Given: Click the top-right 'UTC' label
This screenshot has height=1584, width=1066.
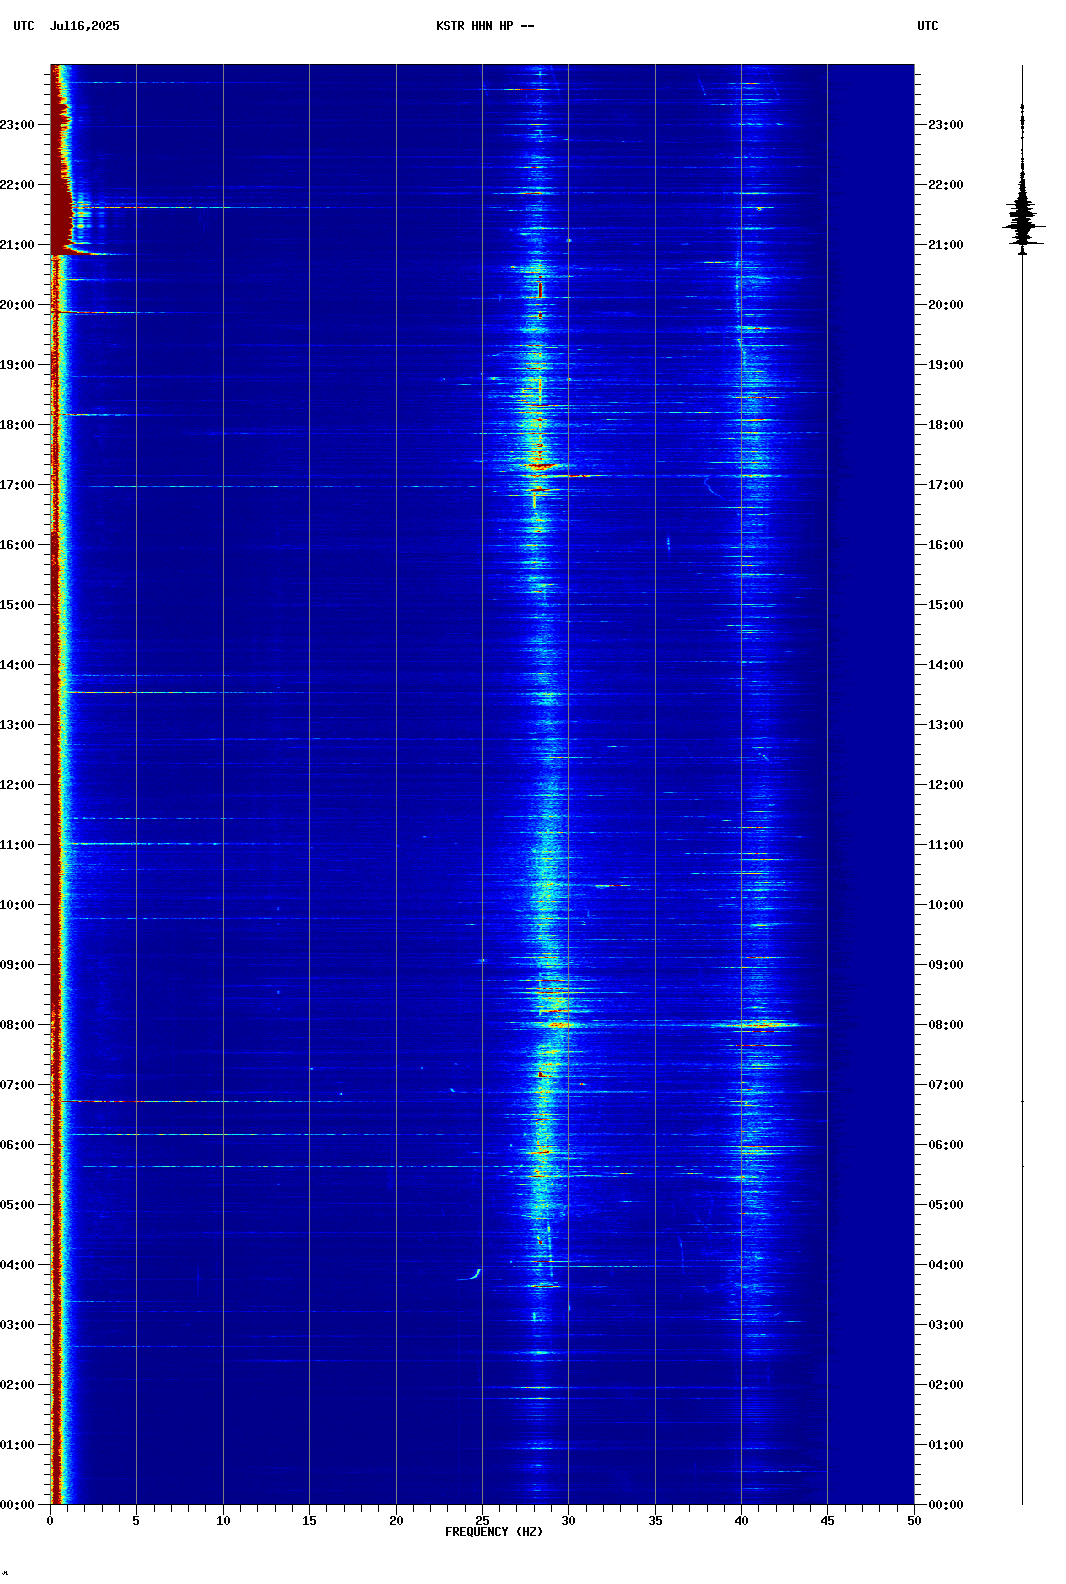Looking at the screenshot, I should (x=928, y=26).
